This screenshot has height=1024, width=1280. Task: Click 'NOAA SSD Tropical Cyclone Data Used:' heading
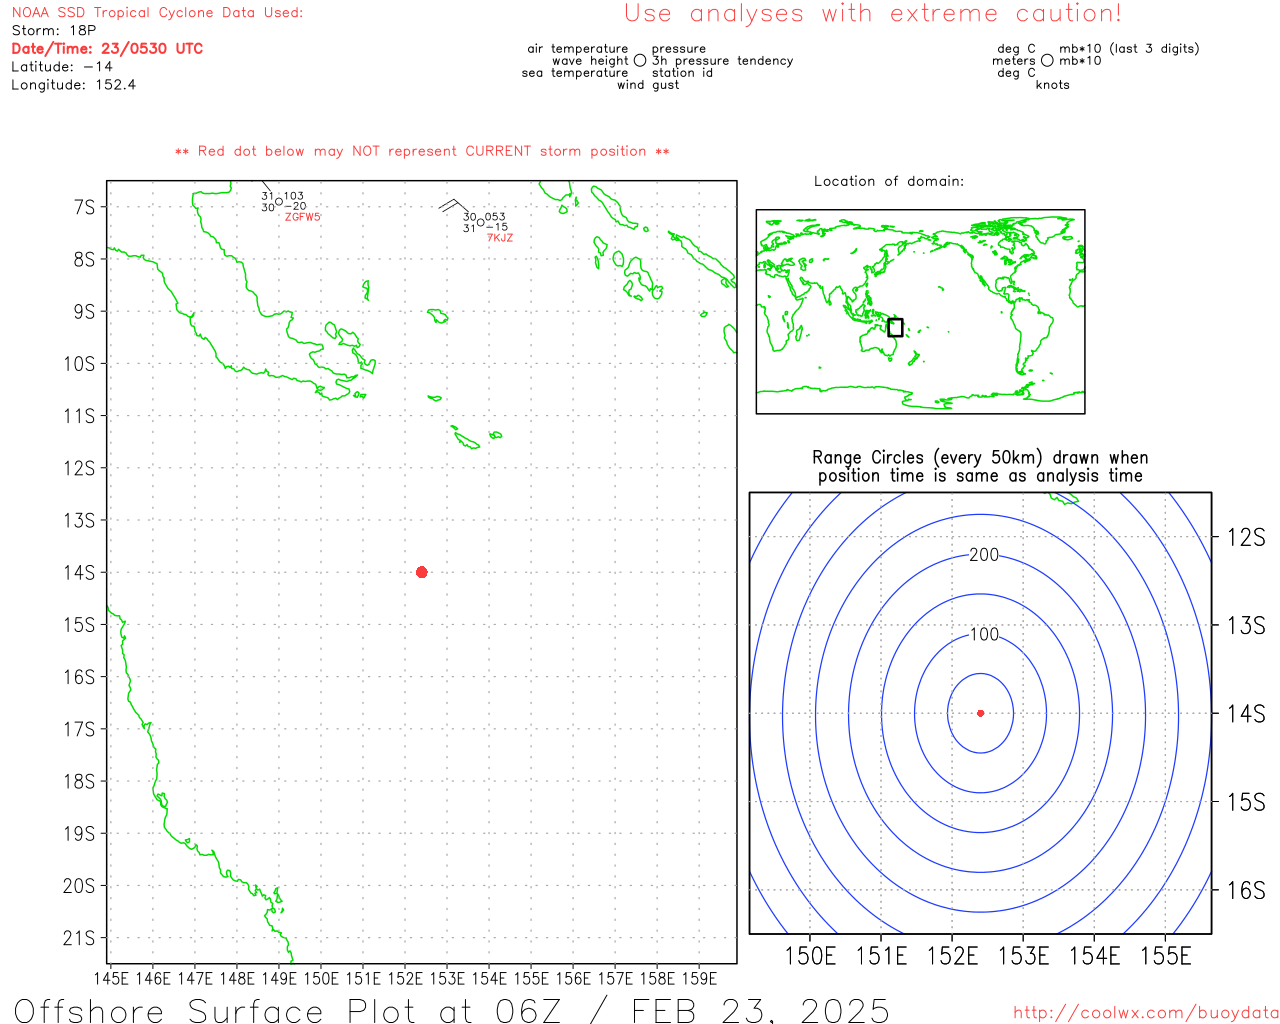pos(157,12)
